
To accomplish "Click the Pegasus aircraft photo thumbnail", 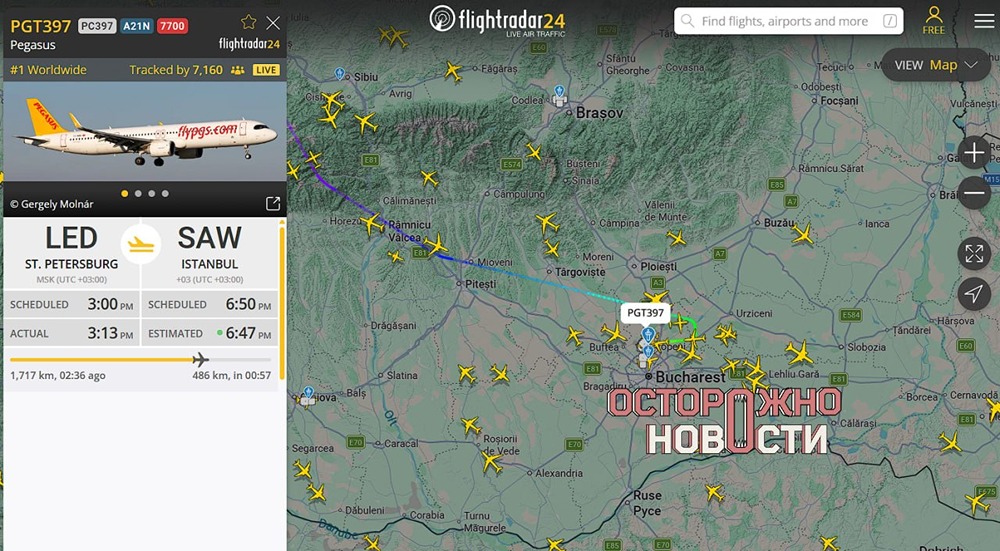I will pos(145,131).
